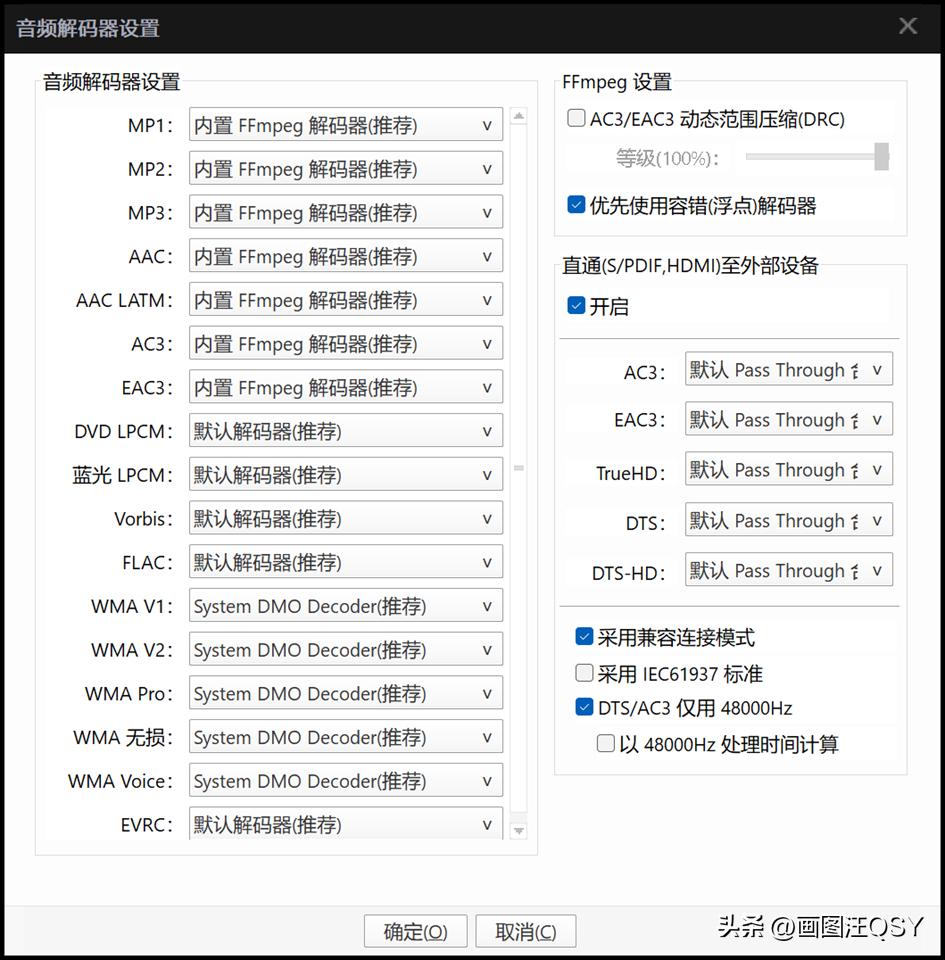Disable 优先使用容错(浮点)解码器

point(576,204)
